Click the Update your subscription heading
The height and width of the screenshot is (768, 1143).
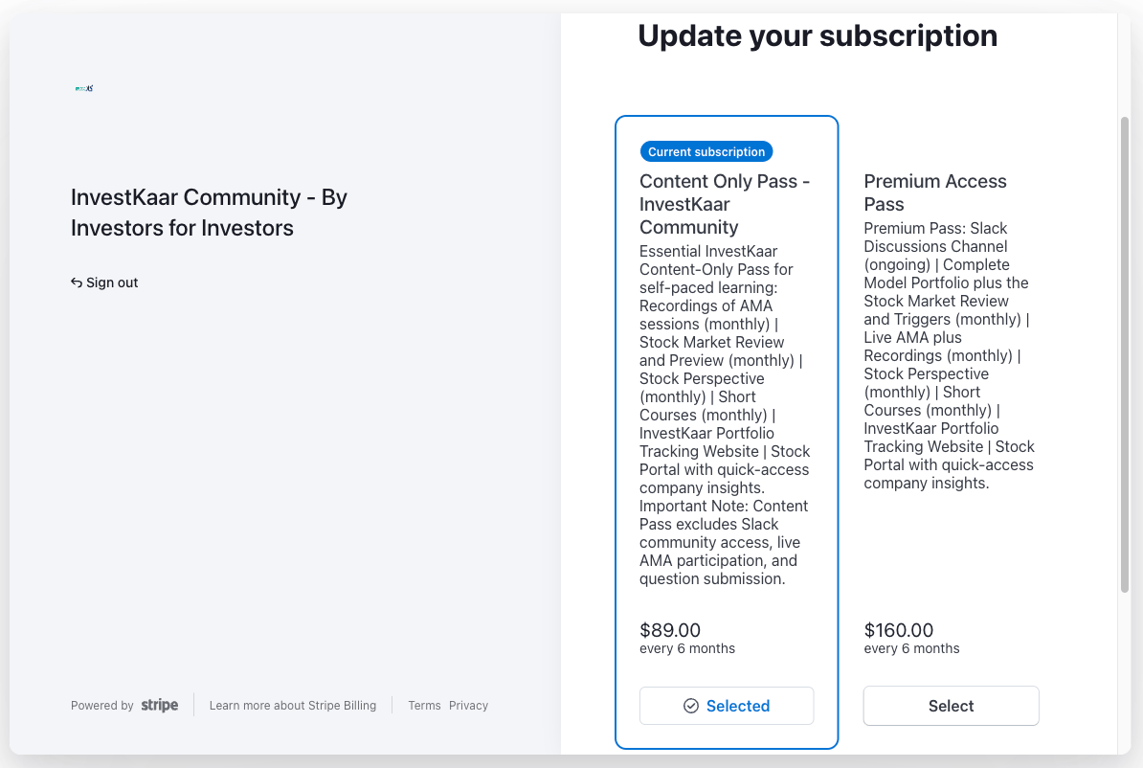(x=817, y=36)
